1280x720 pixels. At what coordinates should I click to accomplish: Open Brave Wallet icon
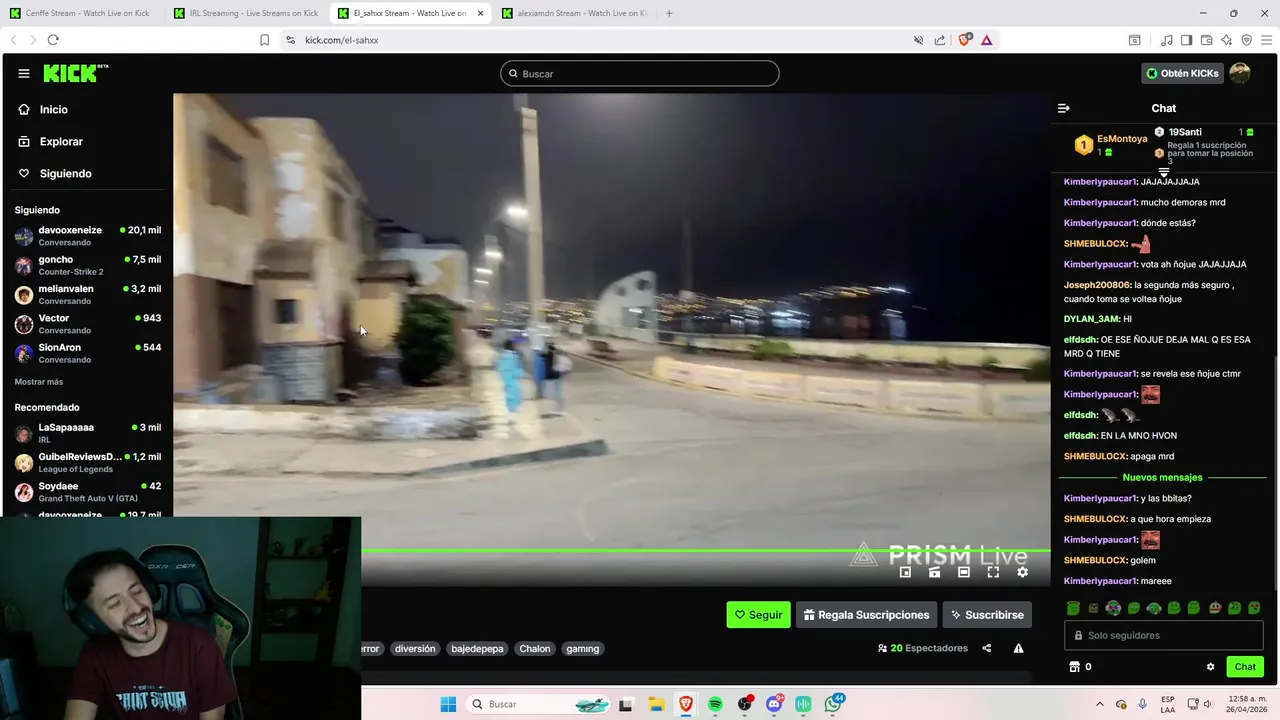(x=1207, y=40)
